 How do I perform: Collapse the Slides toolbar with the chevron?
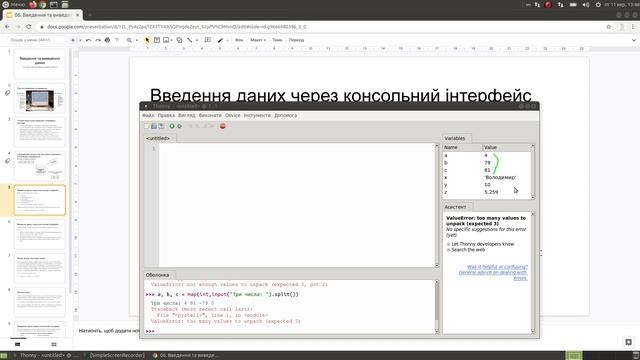pos(634,40)
